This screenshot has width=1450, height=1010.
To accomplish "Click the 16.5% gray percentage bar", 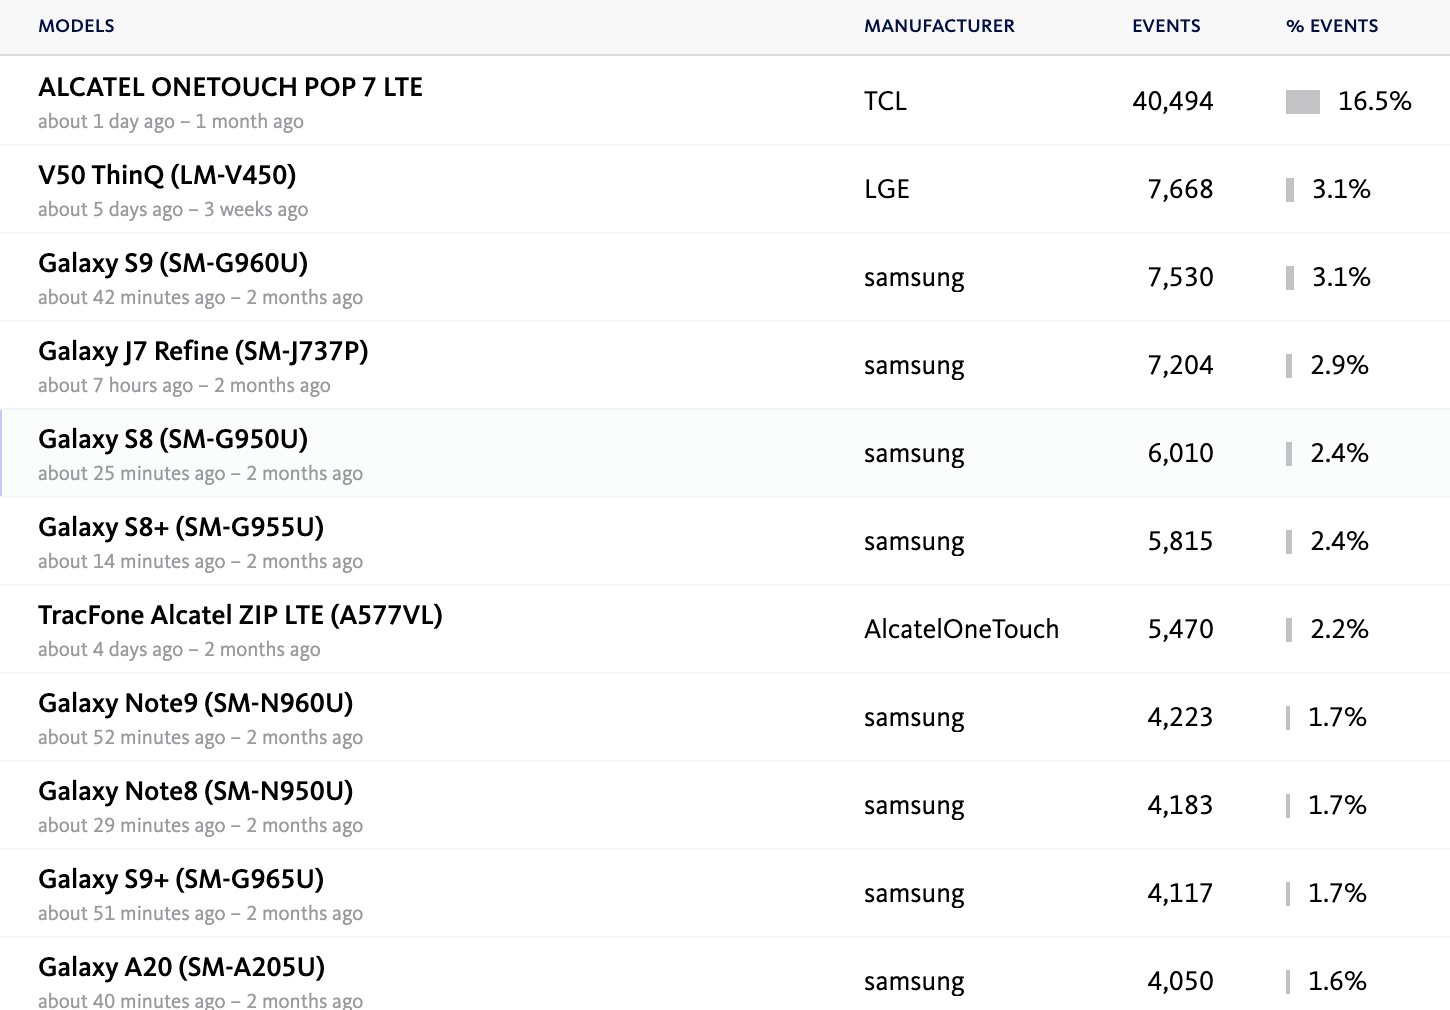I will (1303, 101).
